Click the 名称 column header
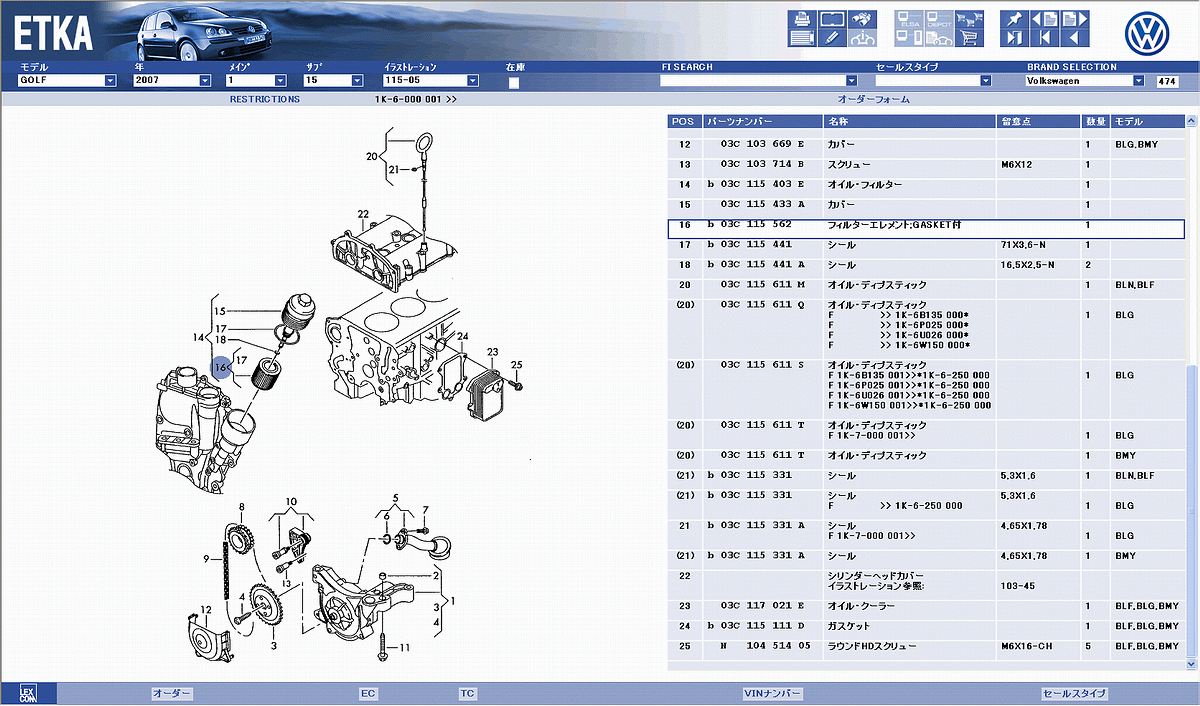The width and height of the screenshot is (1200, 706). tap(909, 121)
